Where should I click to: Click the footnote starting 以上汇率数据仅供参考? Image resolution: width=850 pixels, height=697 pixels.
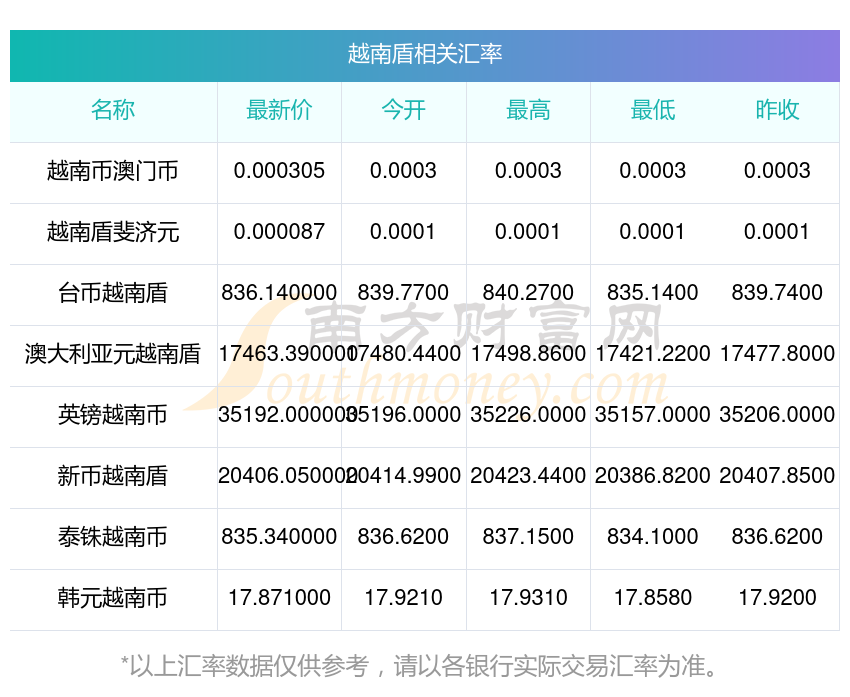[x=418, y=666]
